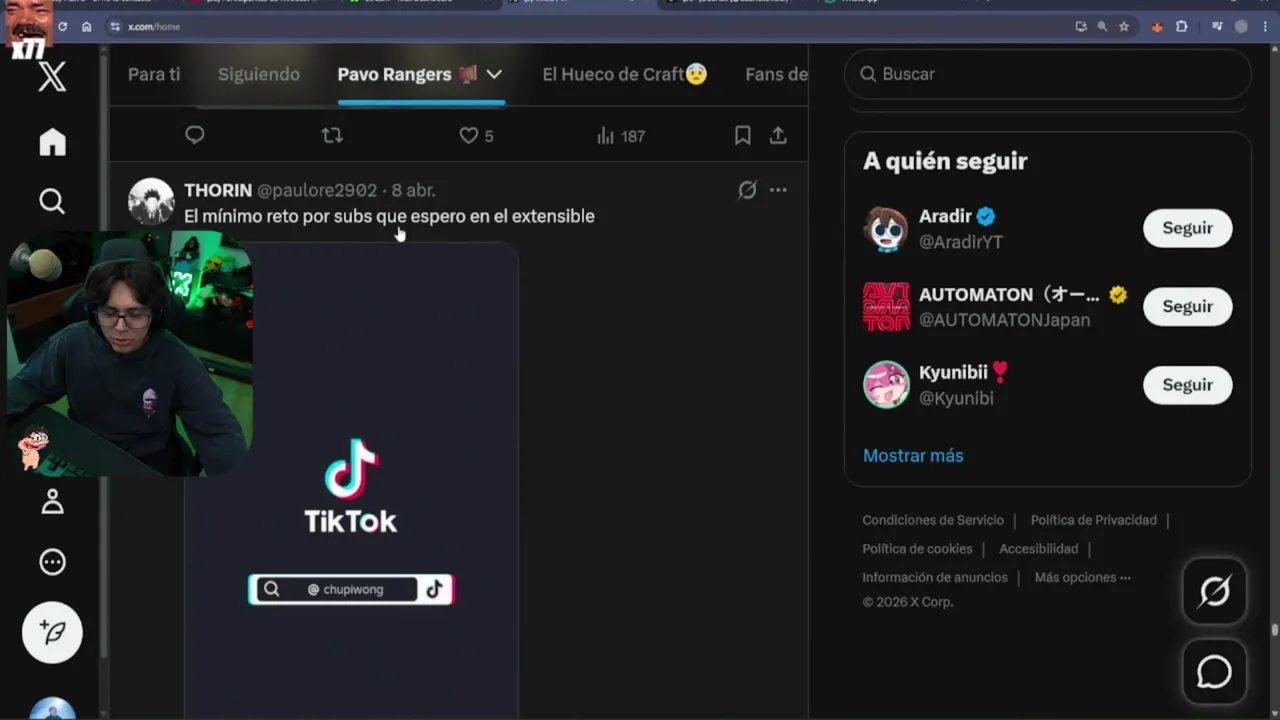Open the @paulore2902 handle link

(x=317, y=190)
